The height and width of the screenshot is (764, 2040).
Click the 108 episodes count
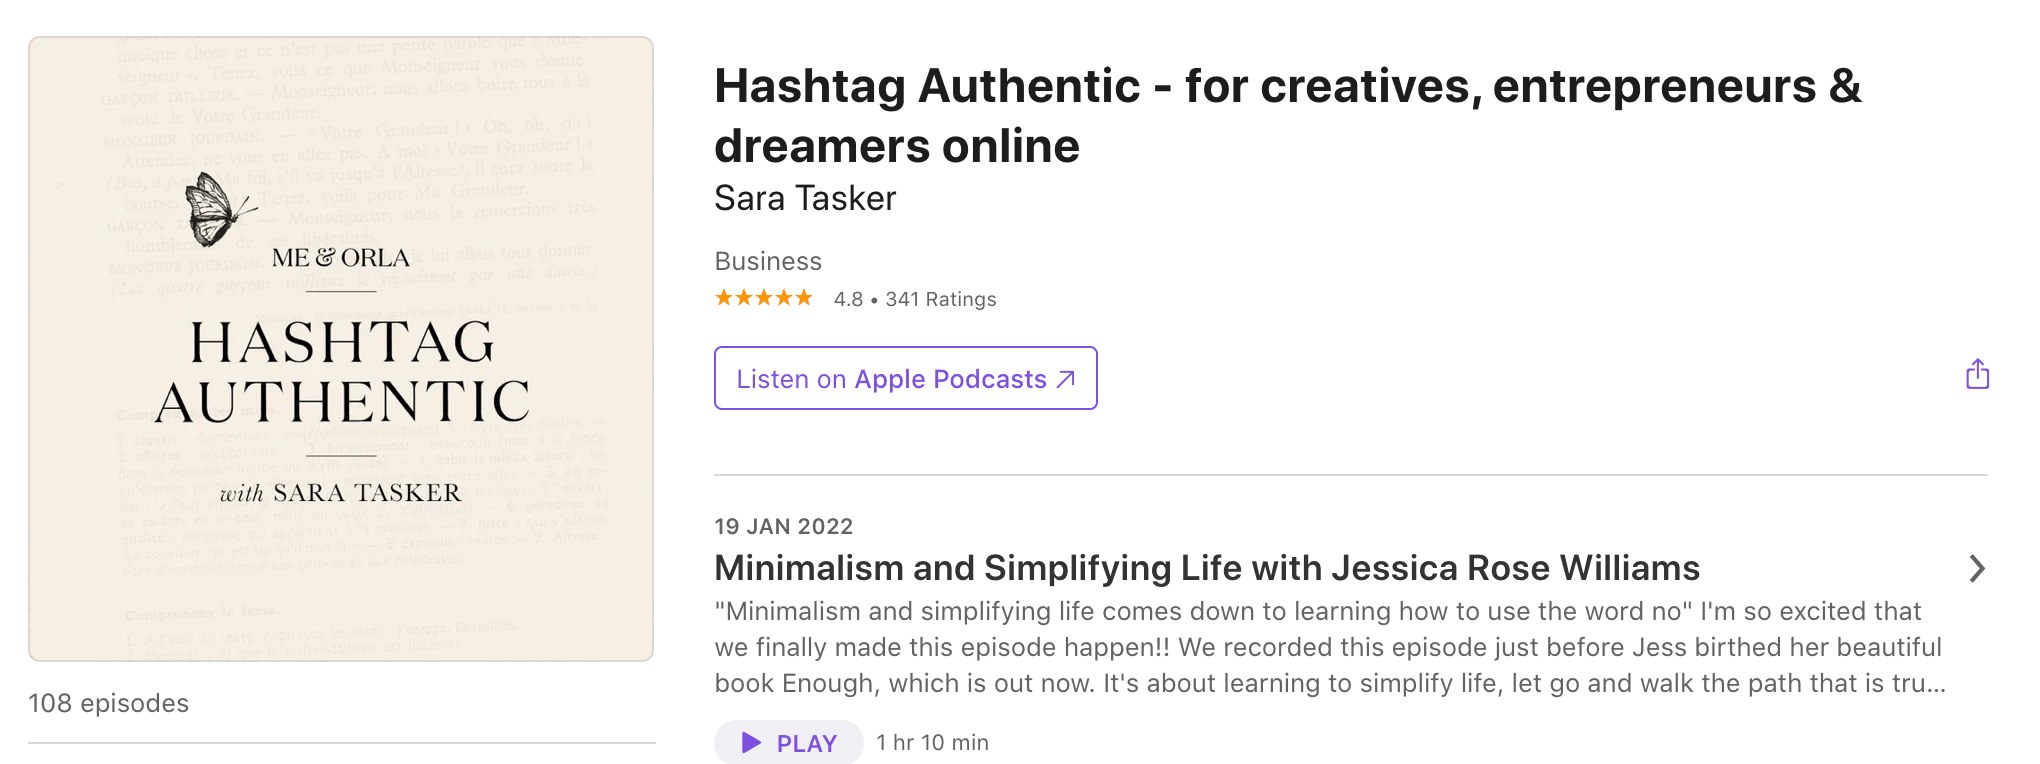pyautogui.click(x=108, y=703)
